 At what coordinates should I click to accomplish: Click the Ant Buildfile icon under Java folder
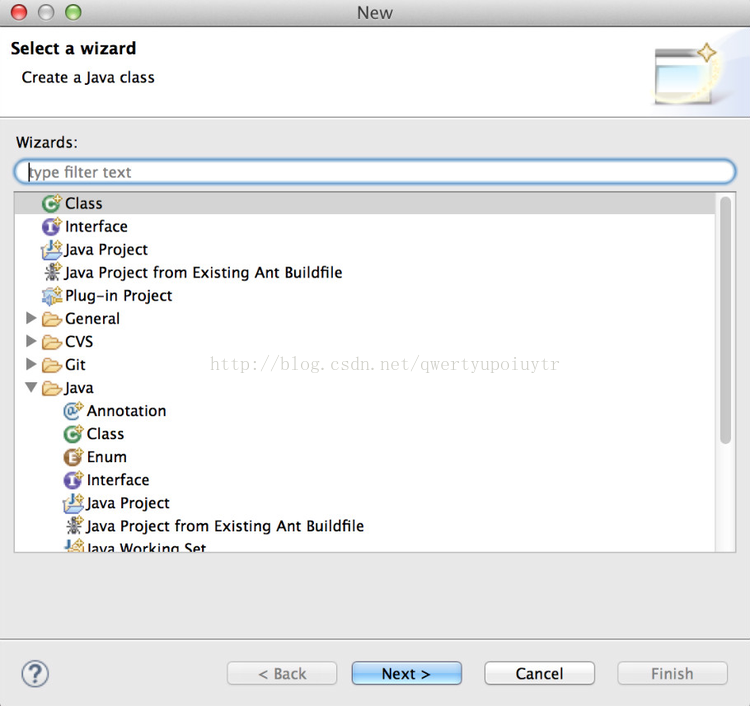(x=74, y=526)
